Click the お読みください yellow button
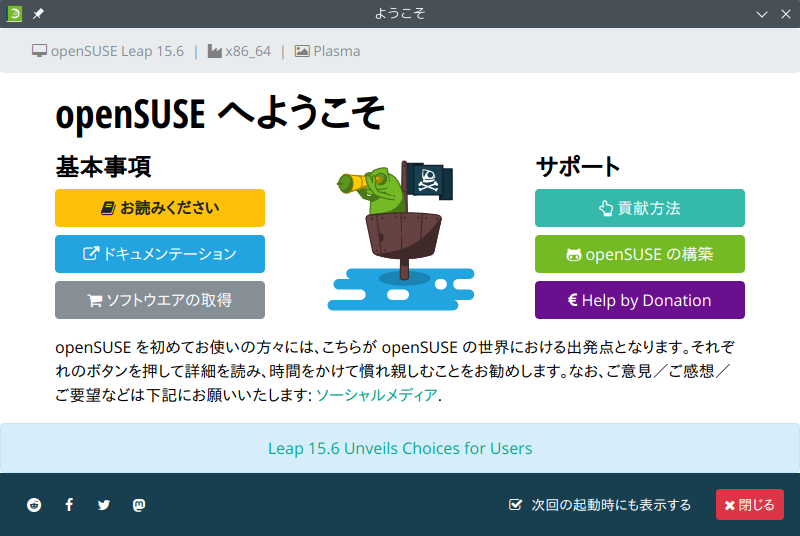Image resolution: width=800 pixels, height=536 pixels. click(160, 208)
